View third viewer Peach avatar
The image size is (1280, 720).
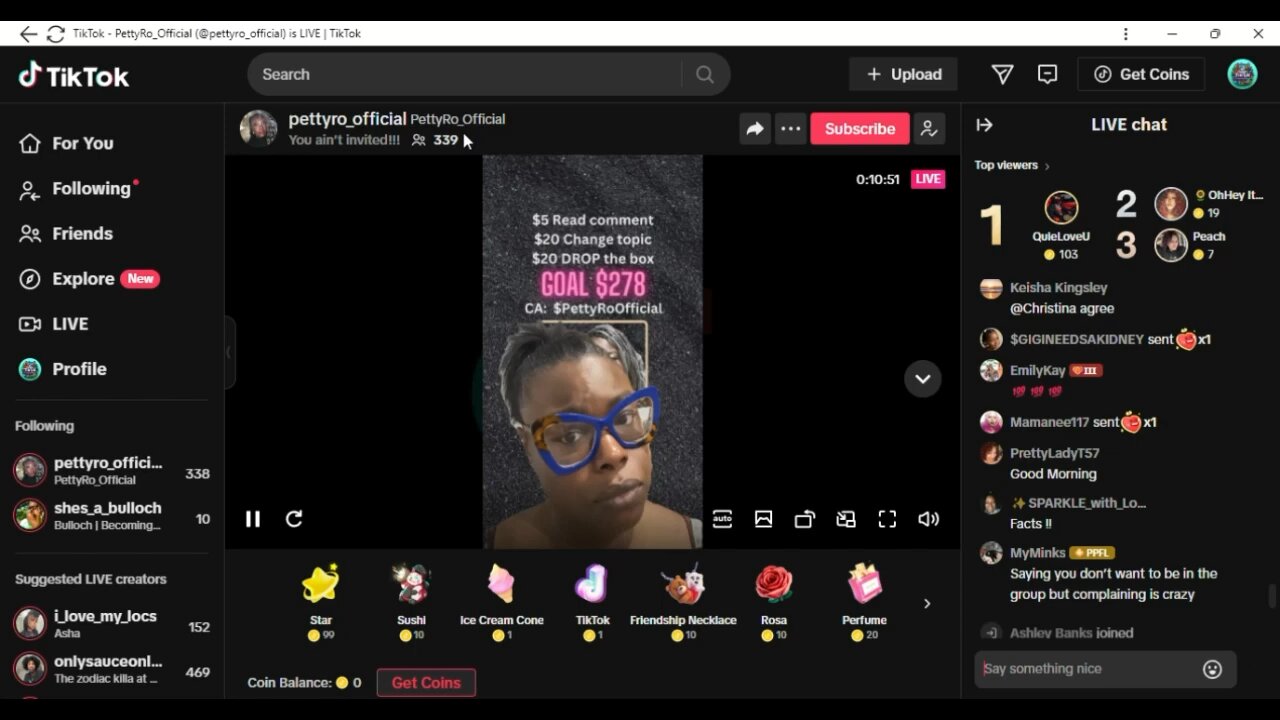[x=1171, y=245]
